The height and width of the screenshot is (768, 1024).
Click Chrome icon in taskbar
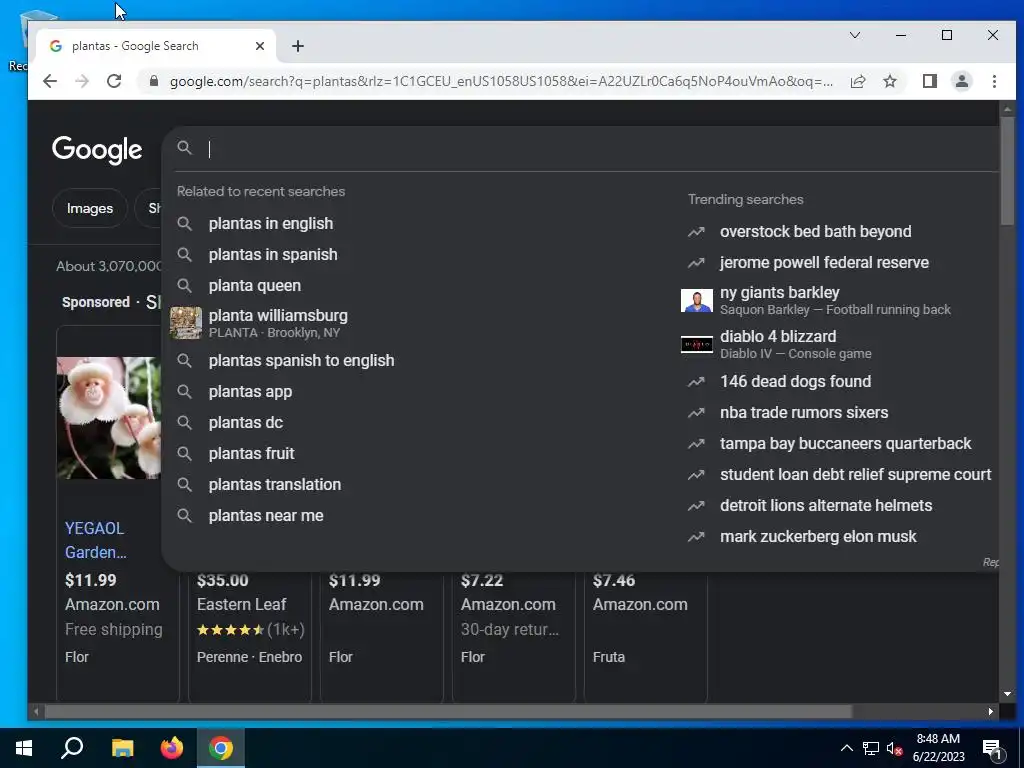tap(221, 748)
